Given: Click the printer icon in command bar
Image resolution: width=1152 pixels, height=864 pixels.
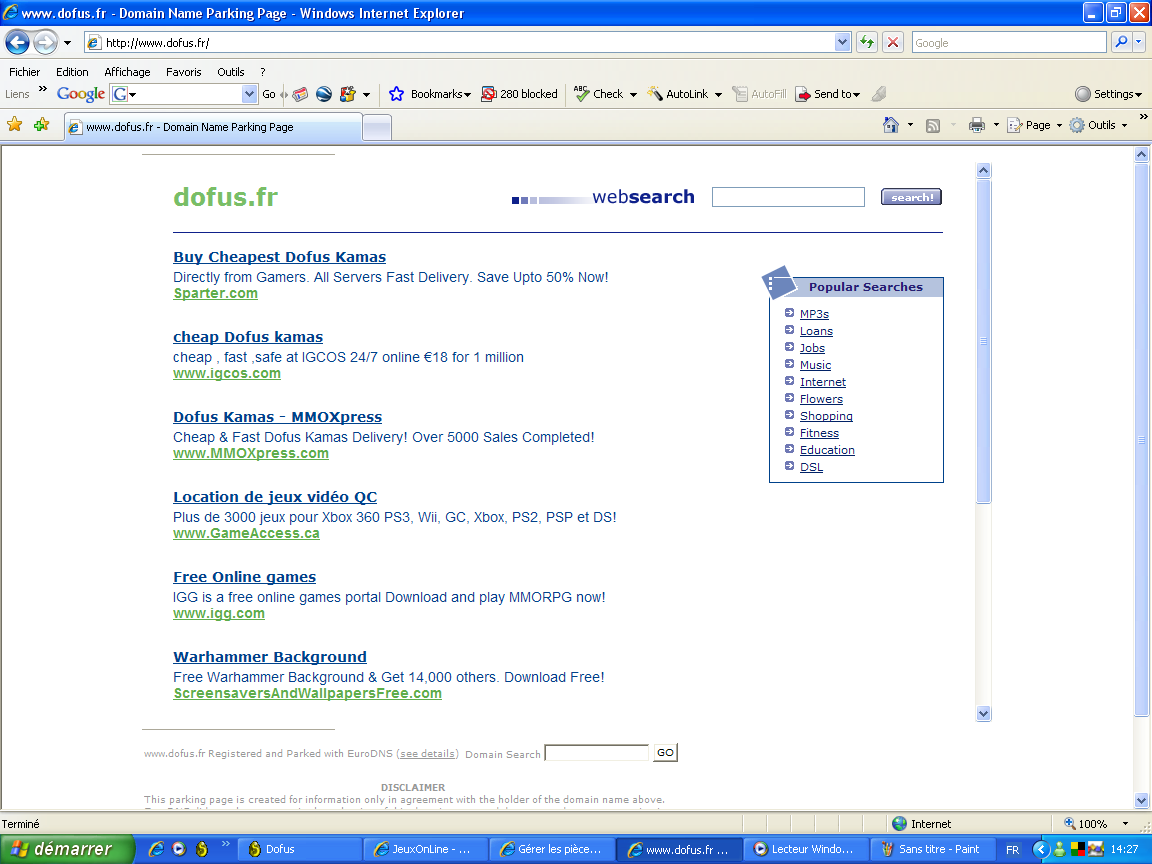Looking at the screenshot, I should pyautogui.click(x=976, y=125).
